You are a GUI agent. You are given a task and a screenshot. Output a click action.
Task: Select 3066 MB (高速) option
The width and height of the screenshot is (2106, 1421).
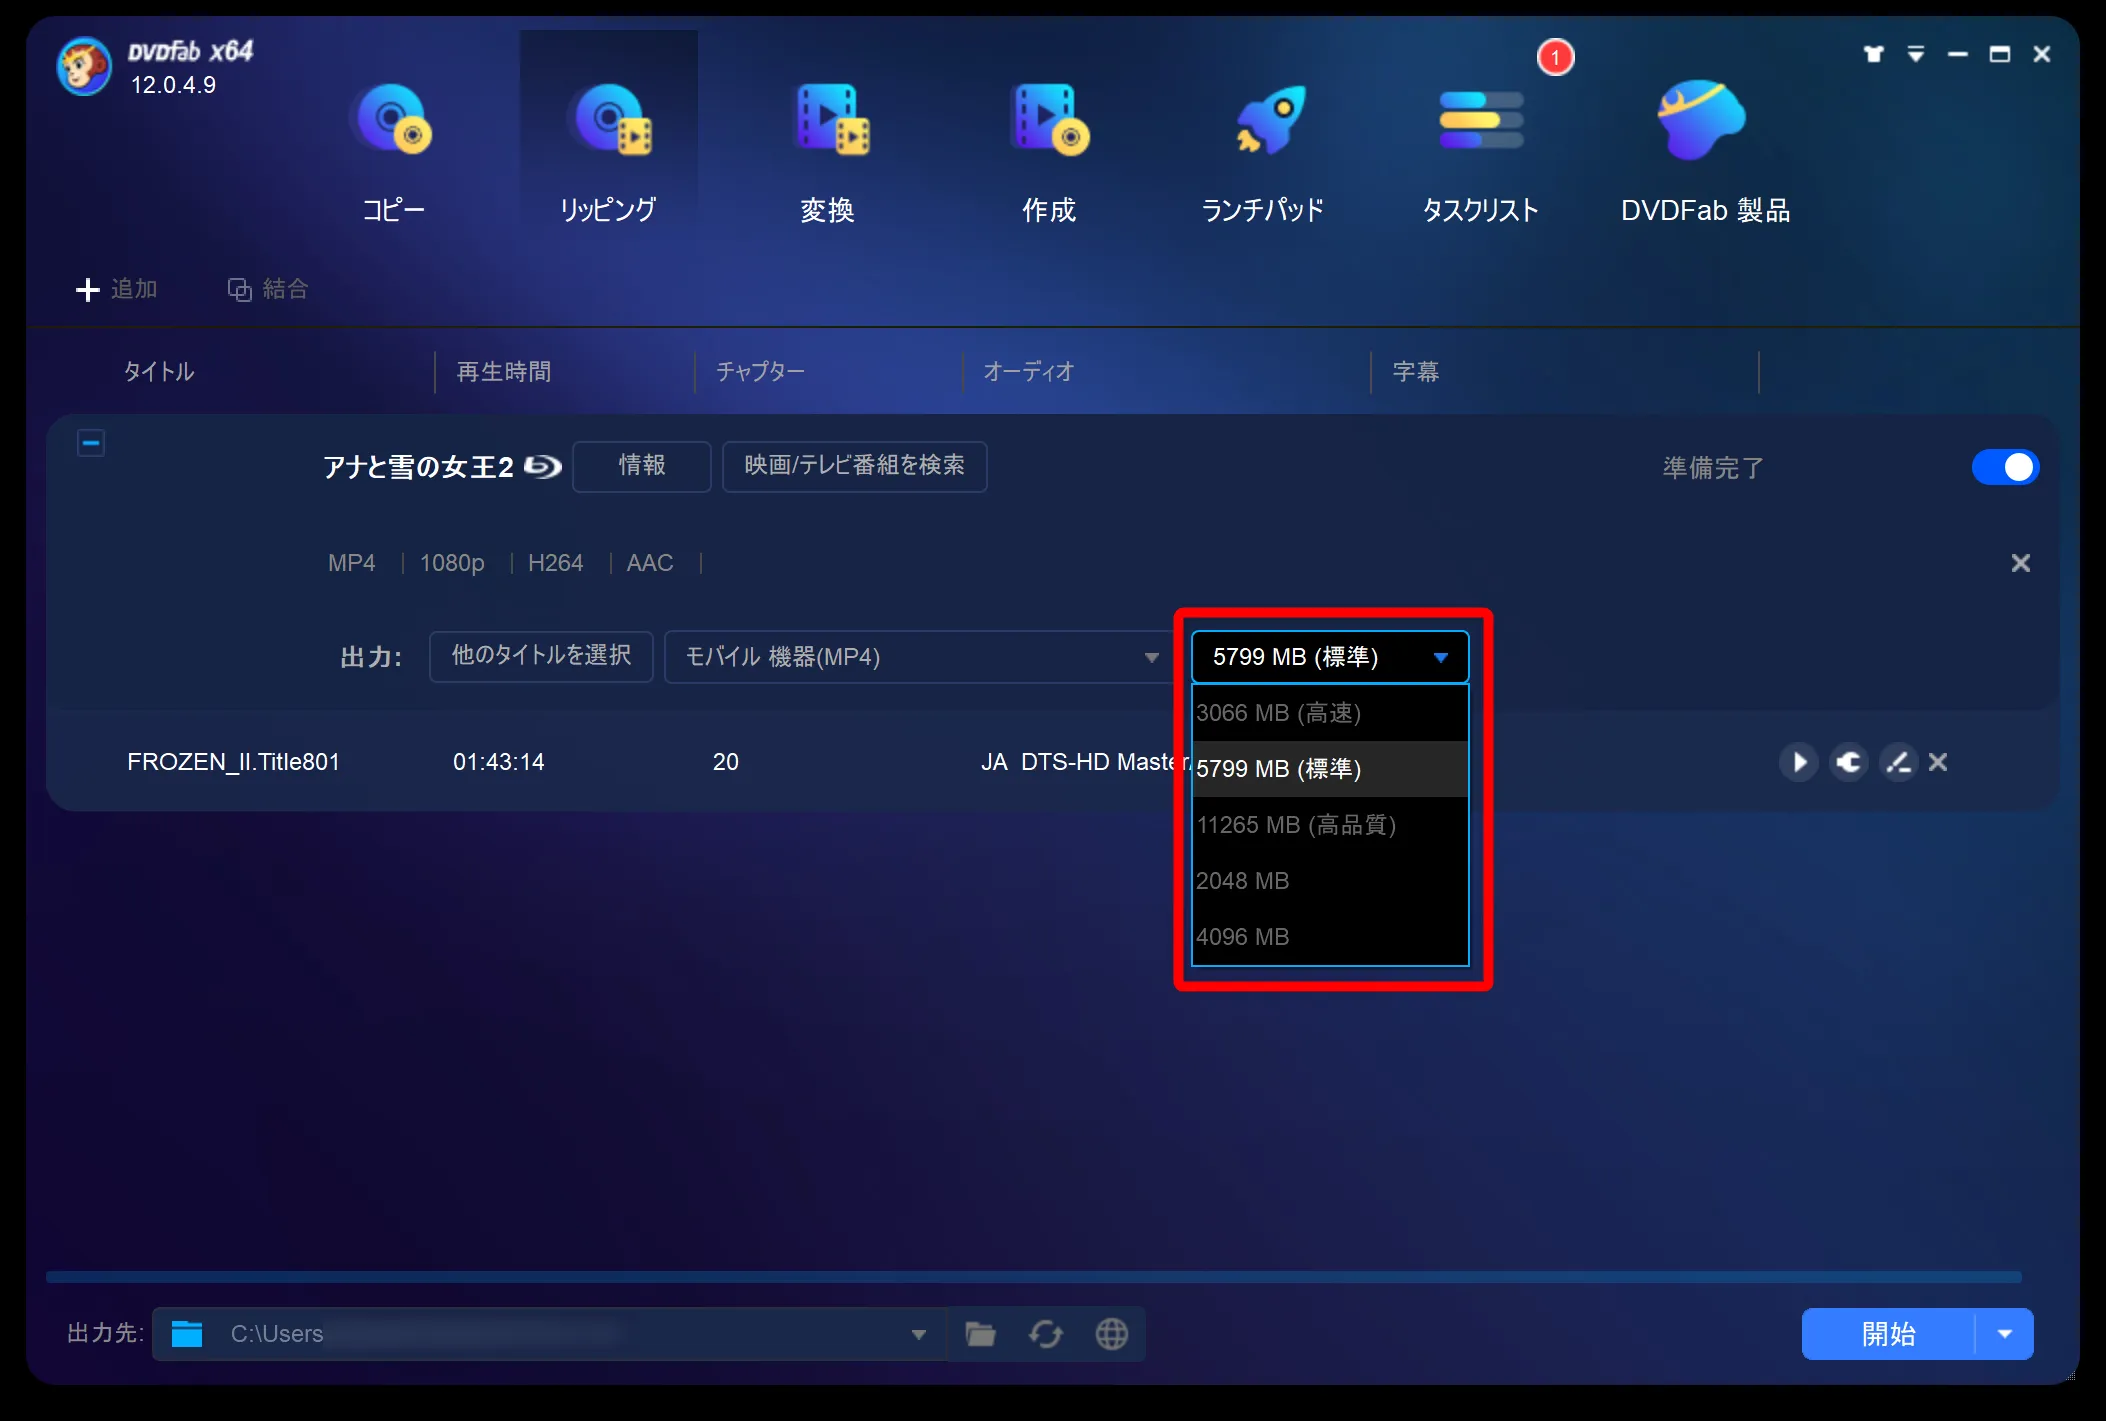[x=1330, y=713]
